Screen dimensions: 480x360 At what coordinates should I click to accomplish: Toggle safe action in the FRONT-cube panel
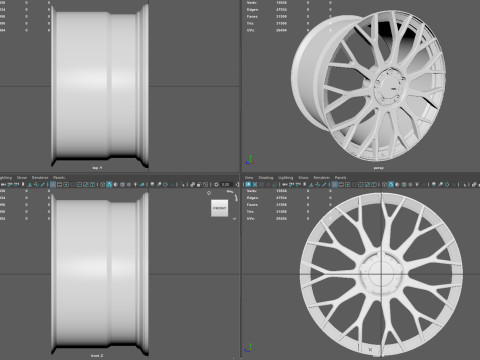86,184
